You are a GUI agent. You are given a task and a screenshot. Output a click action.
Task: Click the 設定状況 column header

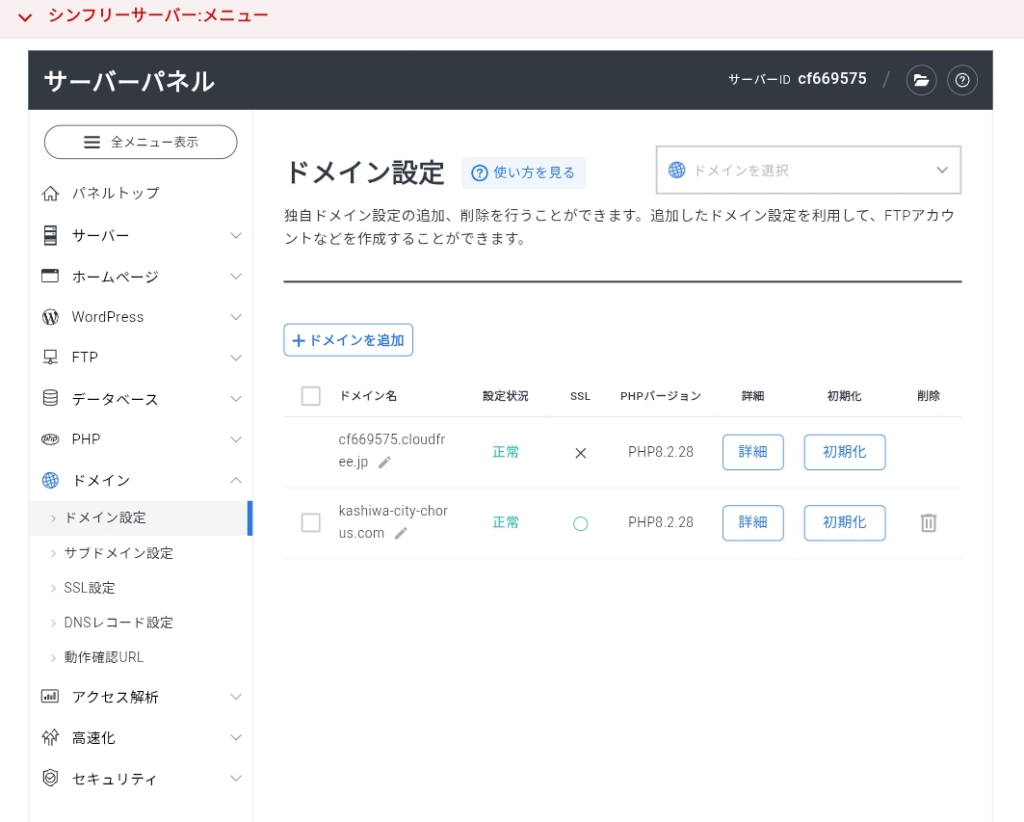(x=505, y=396)
